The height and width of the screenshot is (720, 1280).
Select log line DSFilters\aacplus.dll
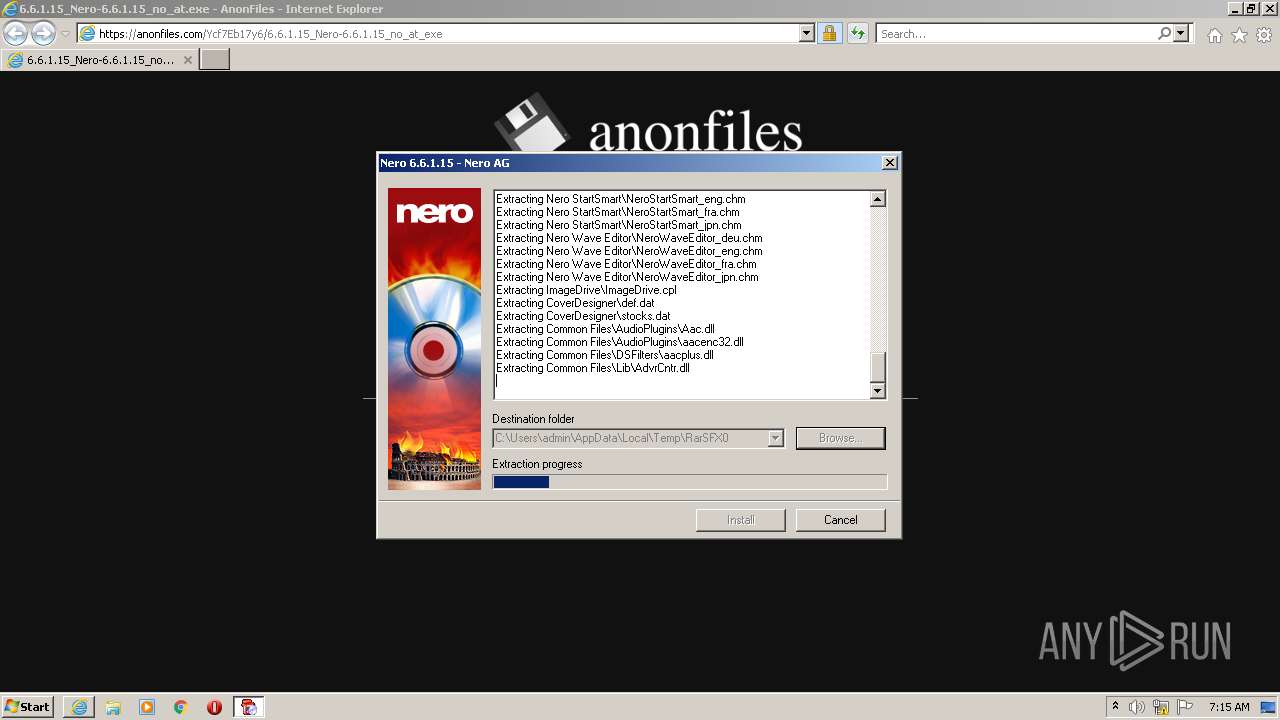[x=605, y=355]
